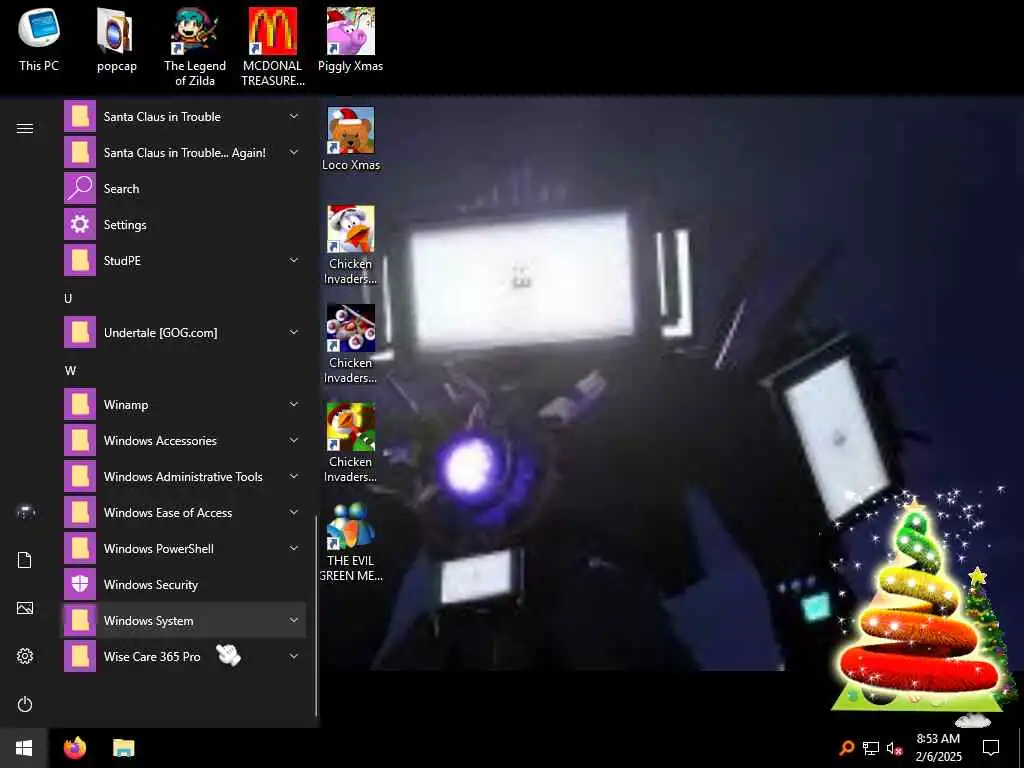The height and width of the screenshot is (768, 1024).
Task: Open the popcap desktop shortcut
Action: pos(116,40)
